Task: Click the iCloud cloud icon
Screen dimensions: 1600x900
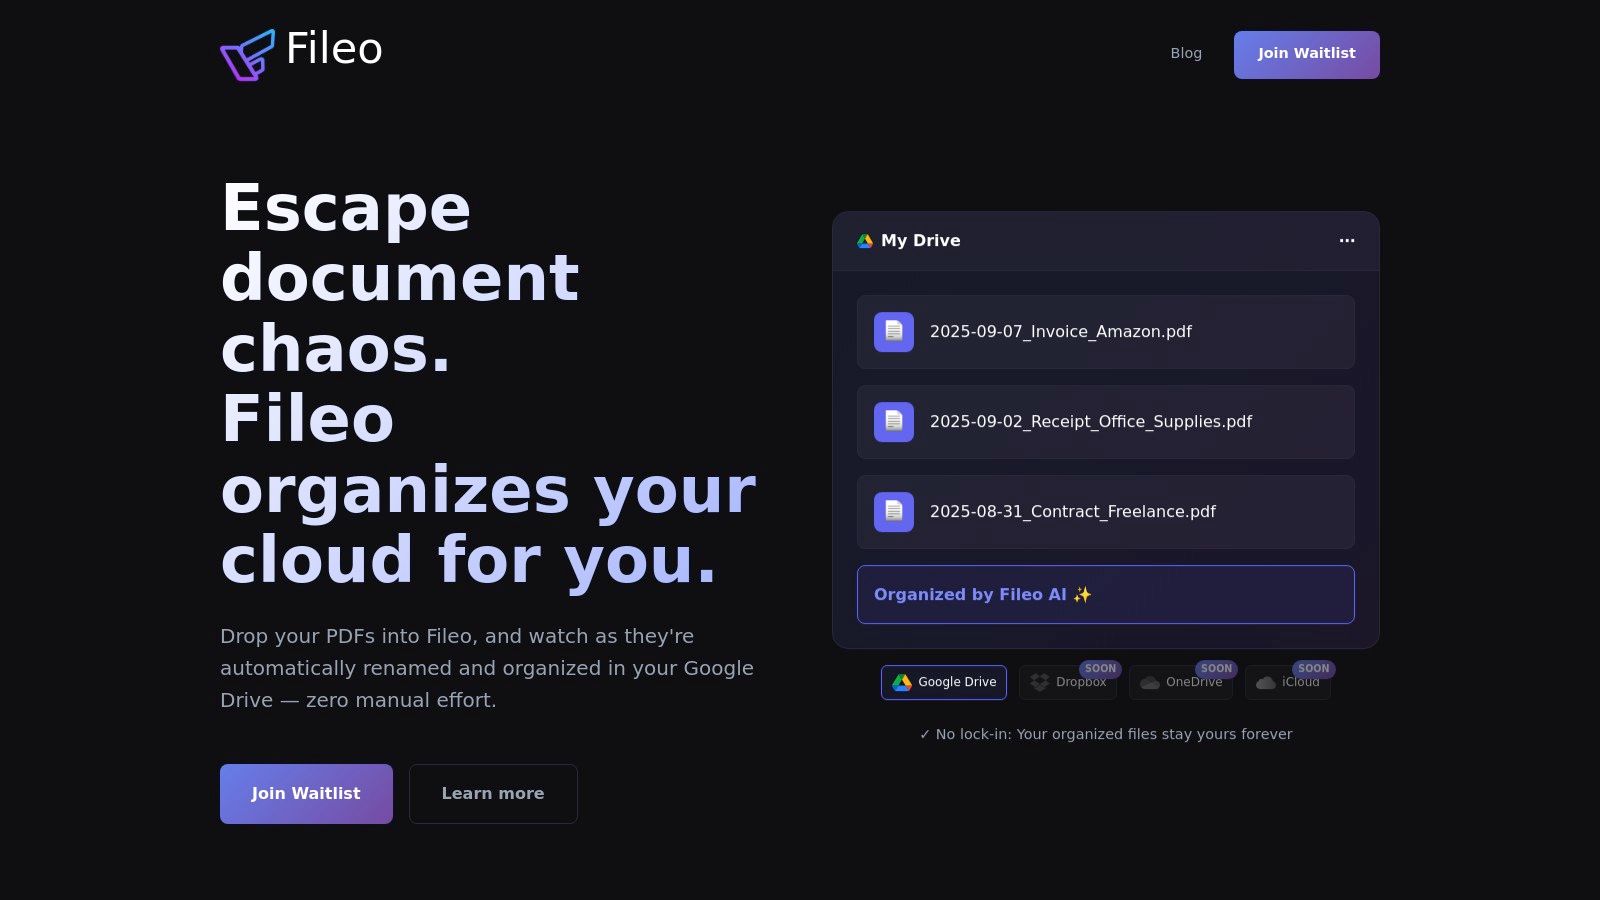Action: click(x=1266, y=682)
